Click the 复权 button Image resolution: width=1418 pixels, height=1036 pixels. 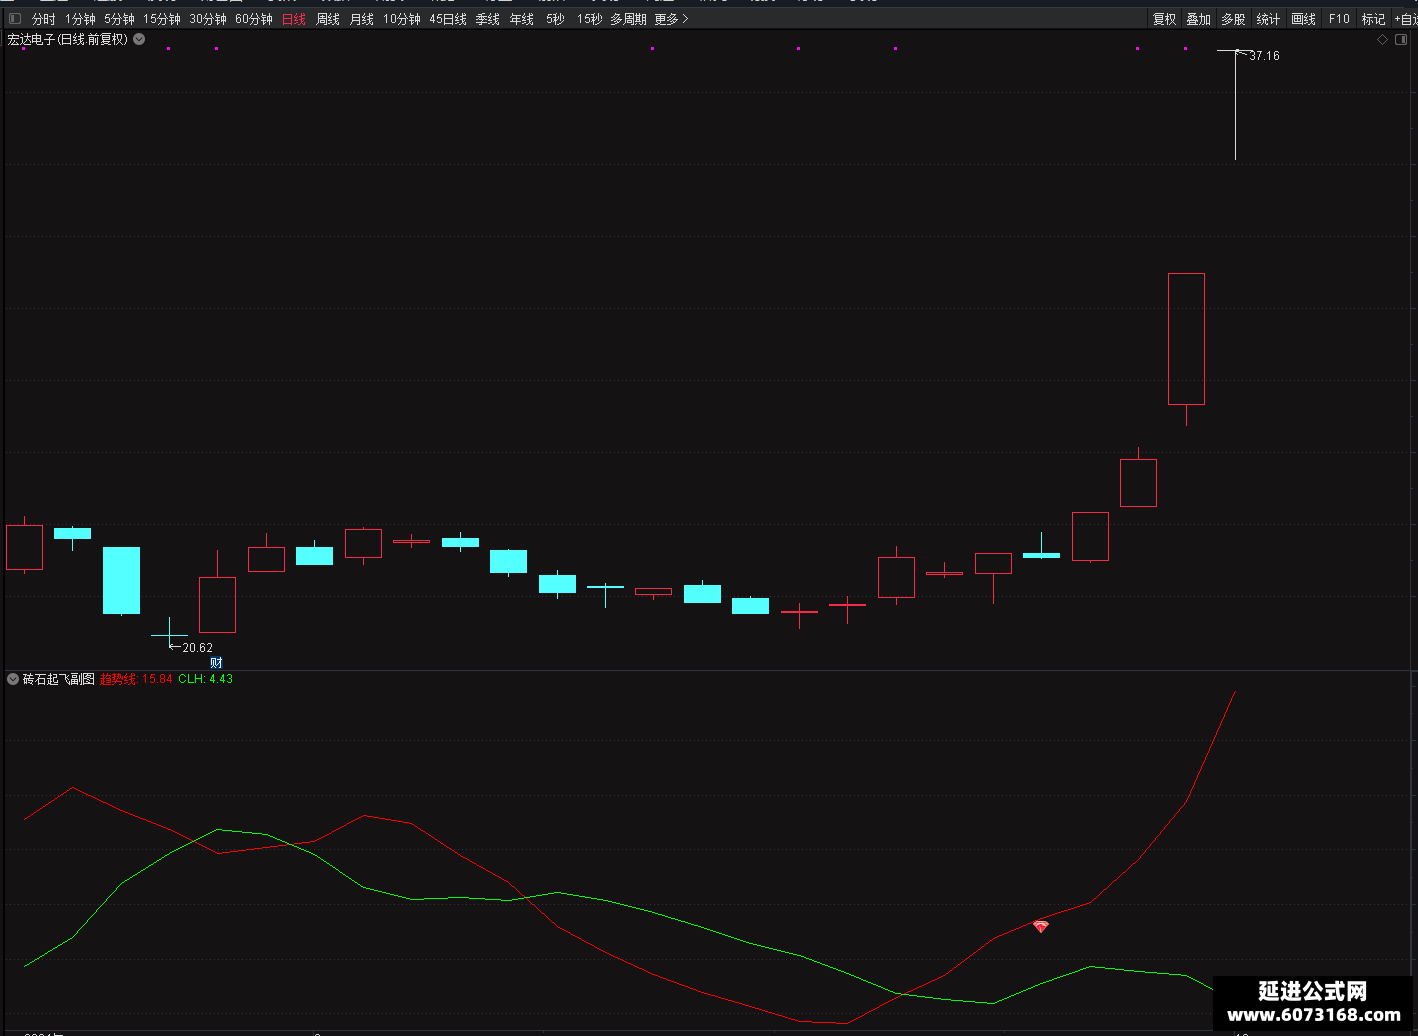(x=1164, y=19)
